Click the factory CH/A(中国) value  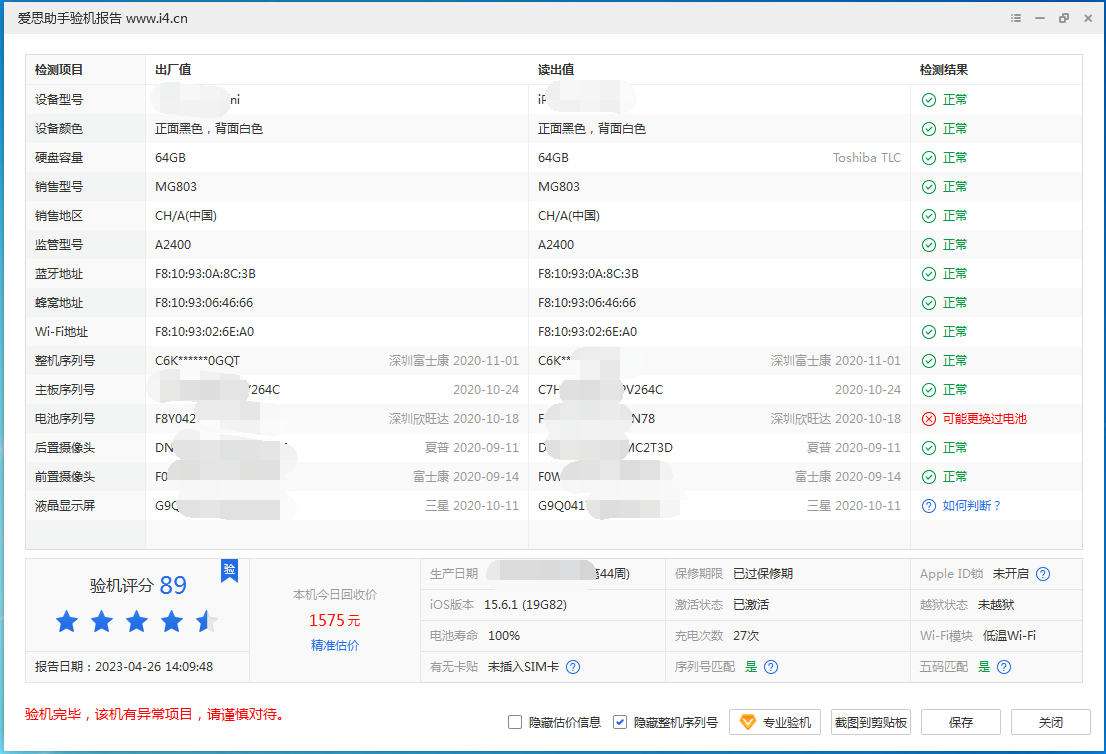coord(186,216)
